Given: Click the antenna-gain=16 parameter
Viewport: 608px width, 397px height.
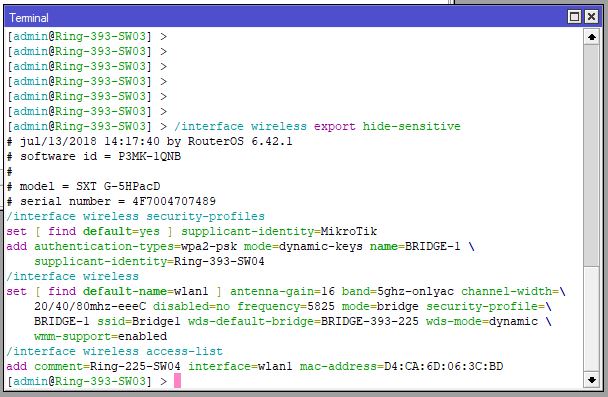Looking at the screenshot, I should point(282,292).
